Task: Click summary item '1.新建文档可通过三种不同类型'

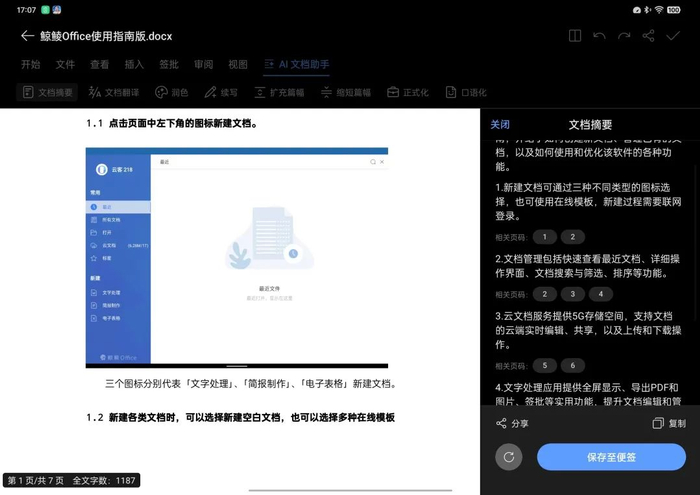Action: coord(588,202)
